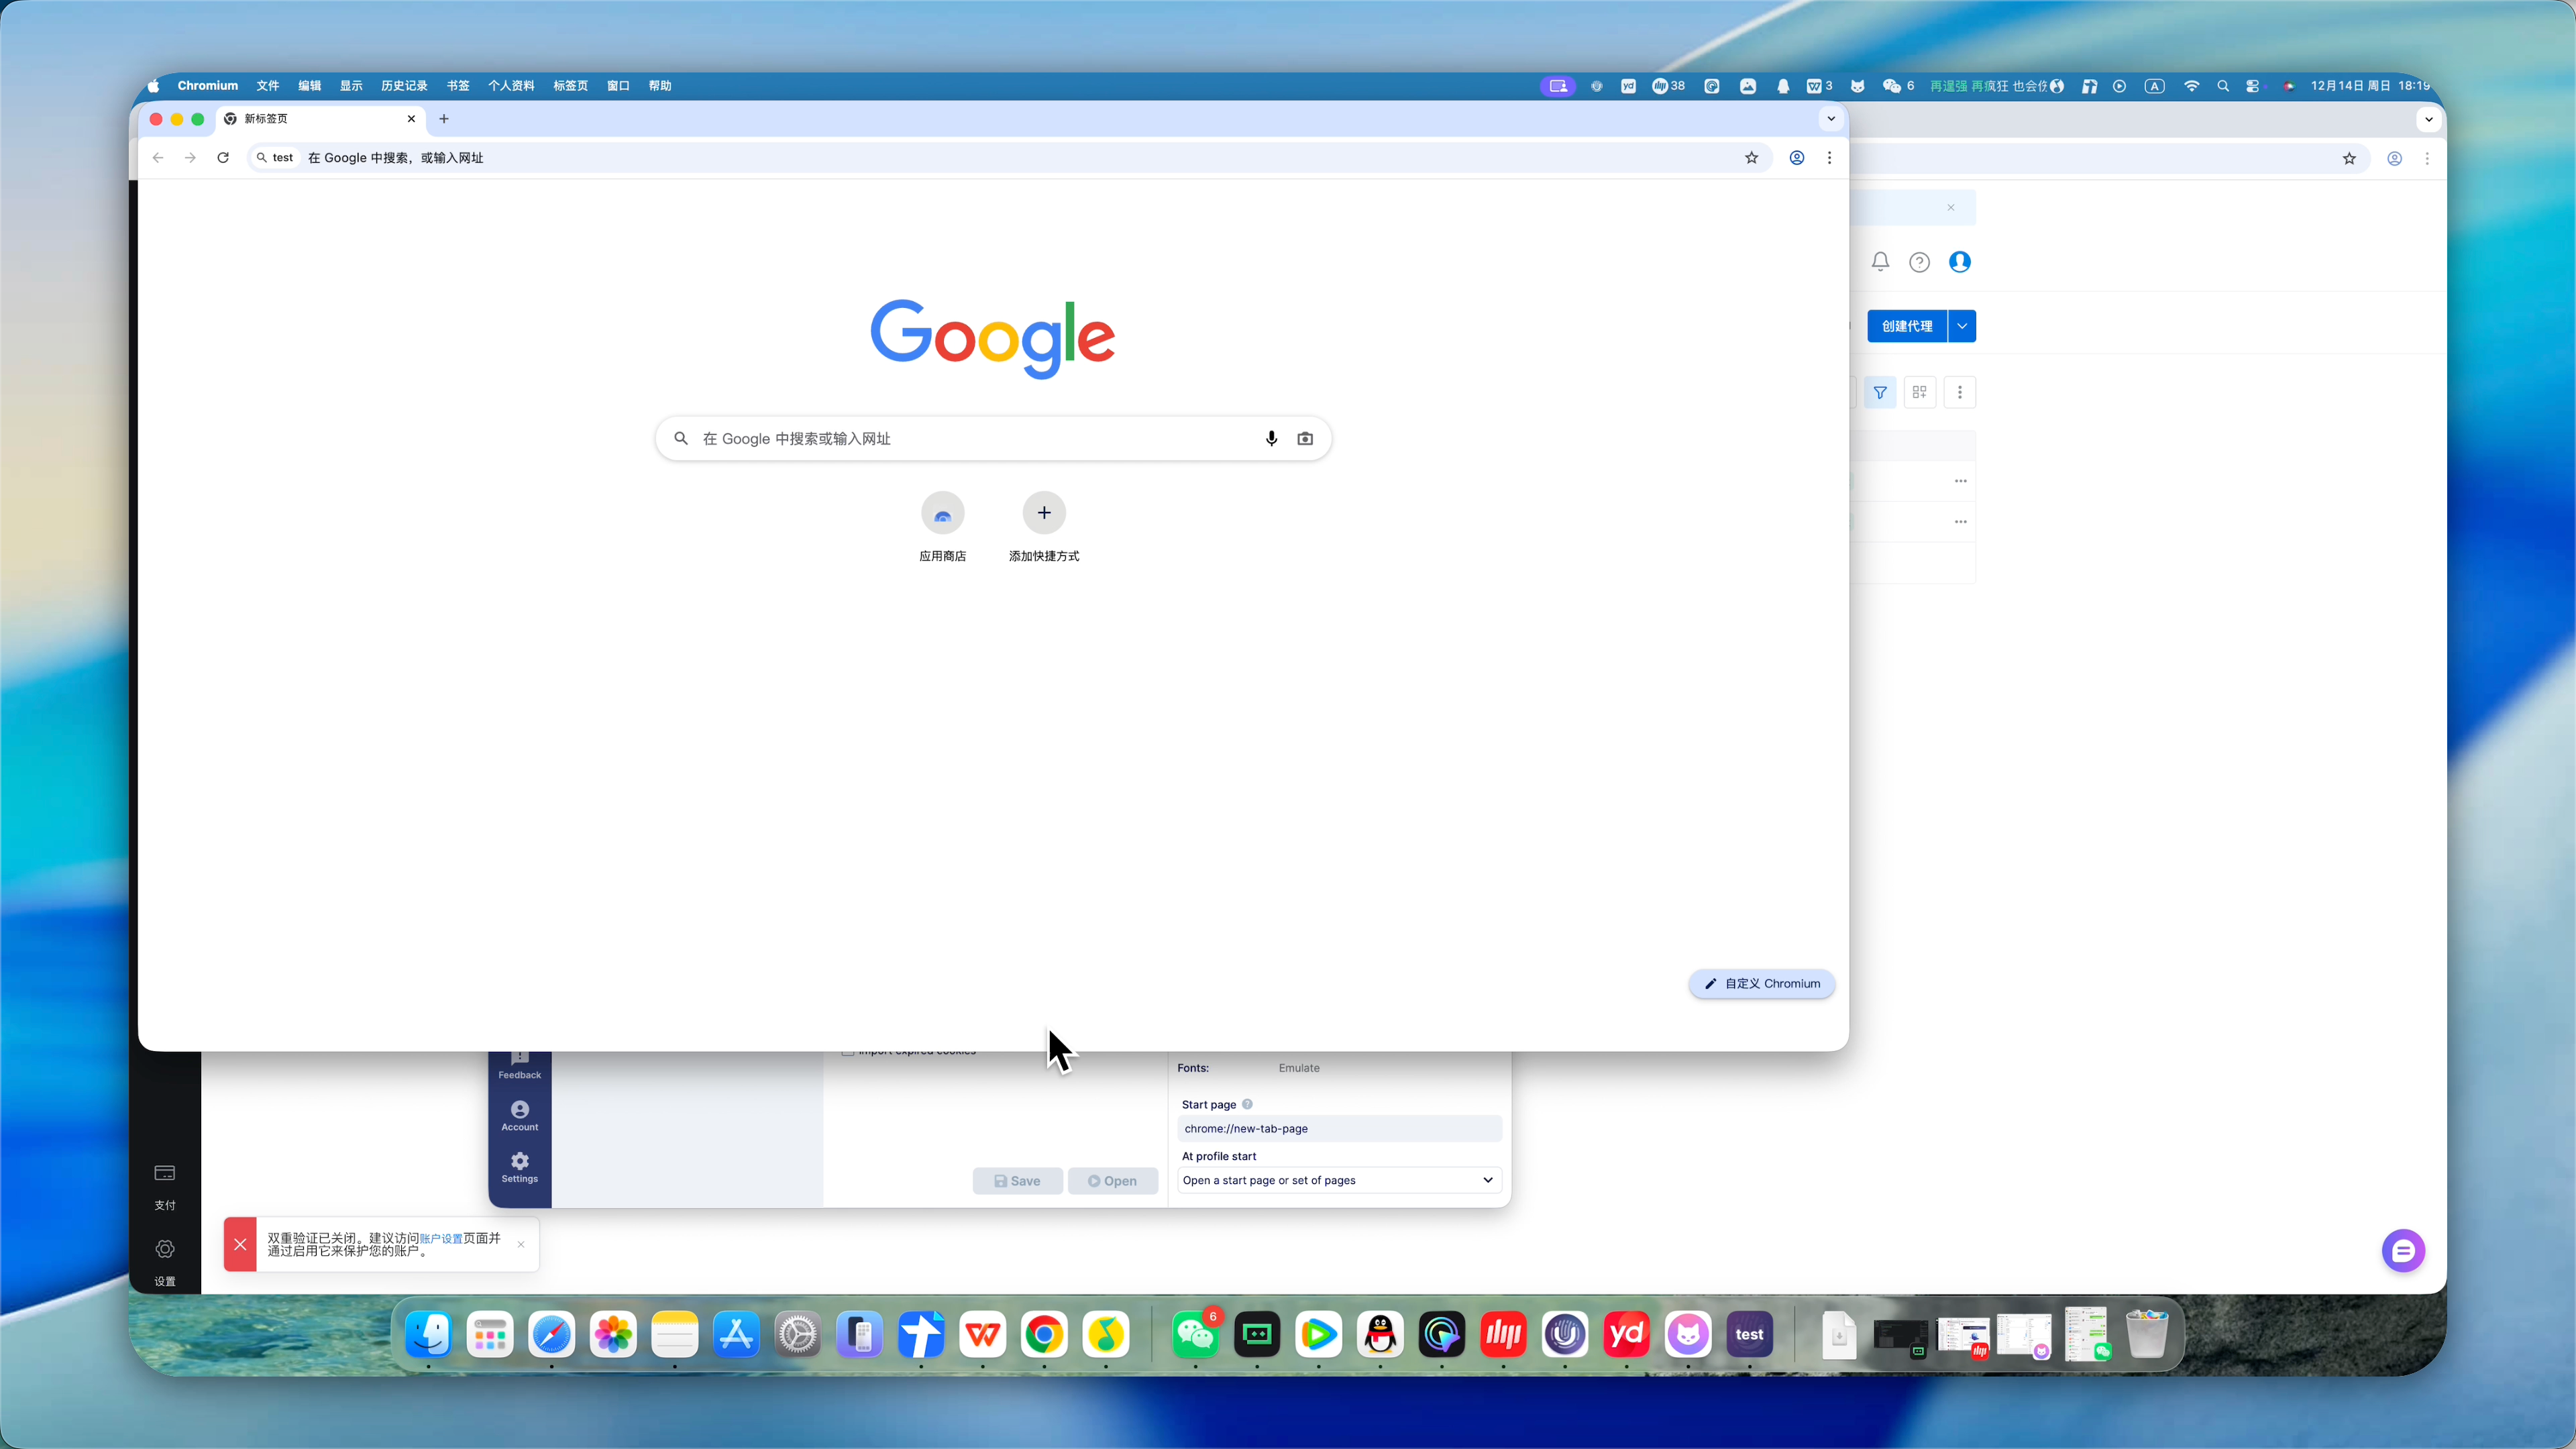The image size is (2576, 1449).
Task: Open Google Lens image search
Action: pyautogui.click(x=1305, y=438)
